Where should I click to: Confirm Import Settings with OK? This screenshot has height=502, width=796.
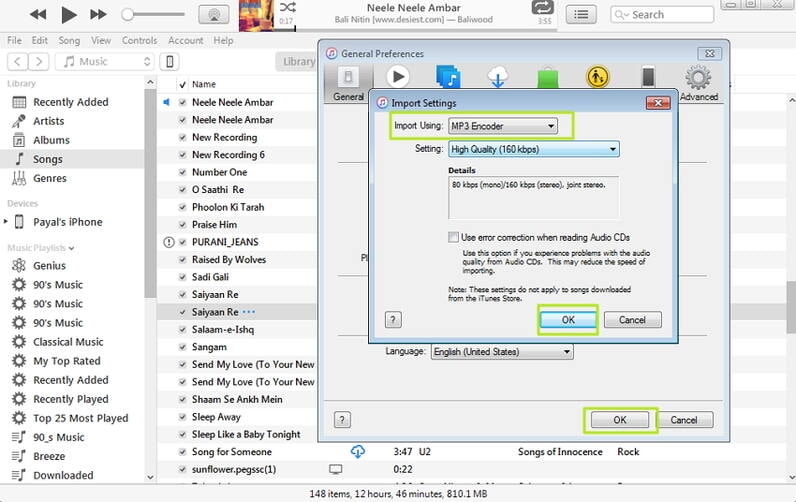[x=568, y=320]
